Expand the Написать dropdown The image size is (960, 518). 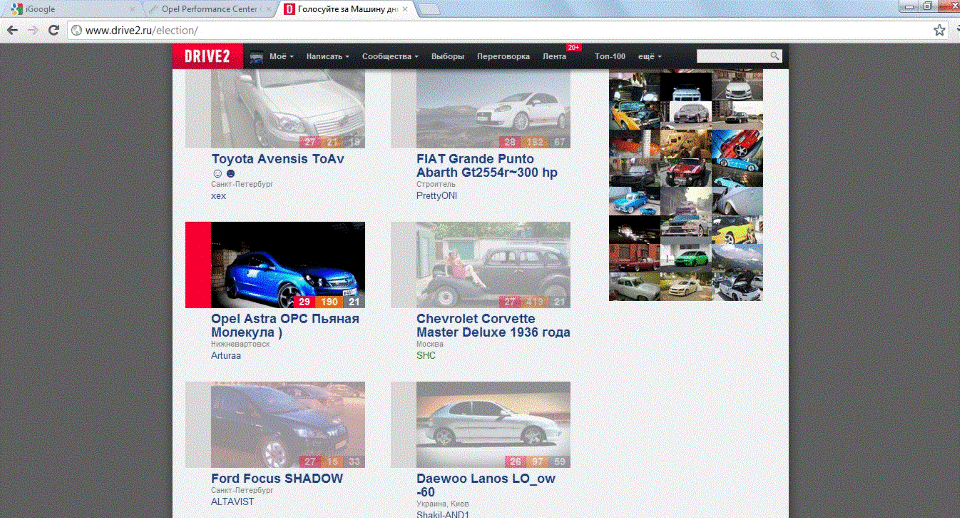tap(328, 56)
